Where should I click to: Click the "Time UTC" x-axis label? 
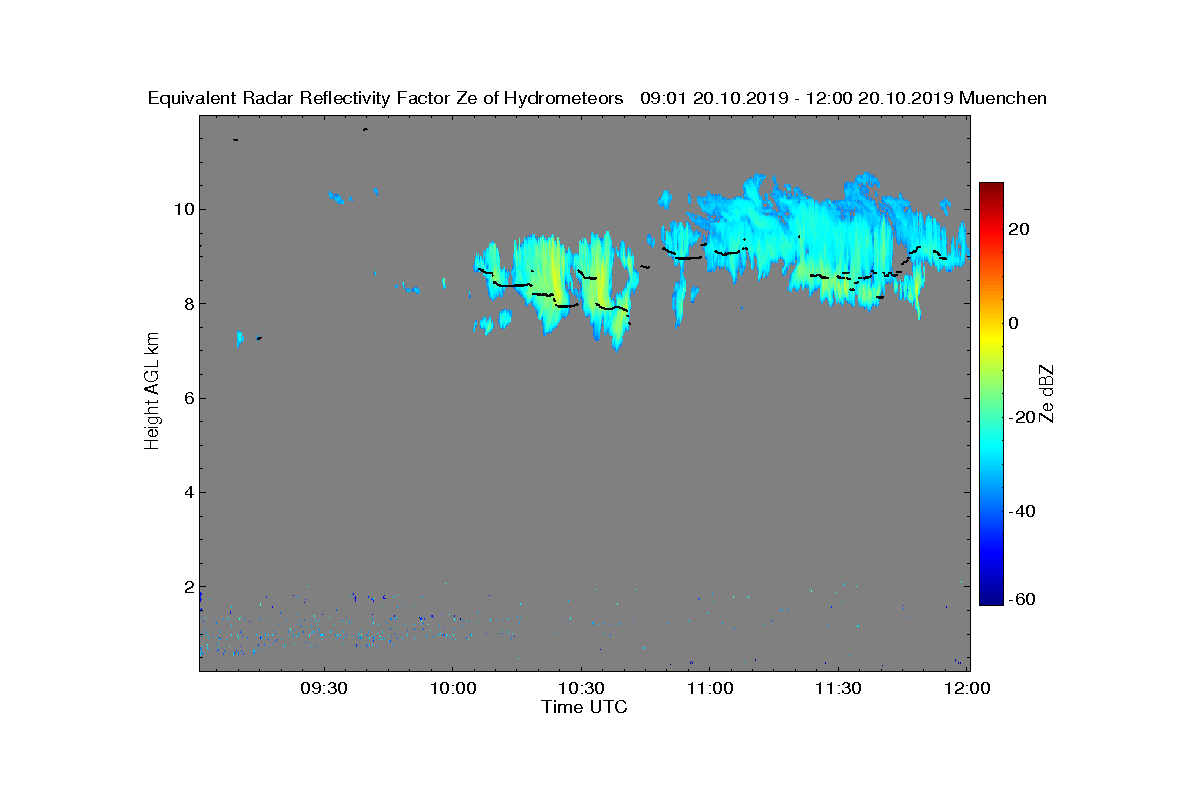click(584, 707)
